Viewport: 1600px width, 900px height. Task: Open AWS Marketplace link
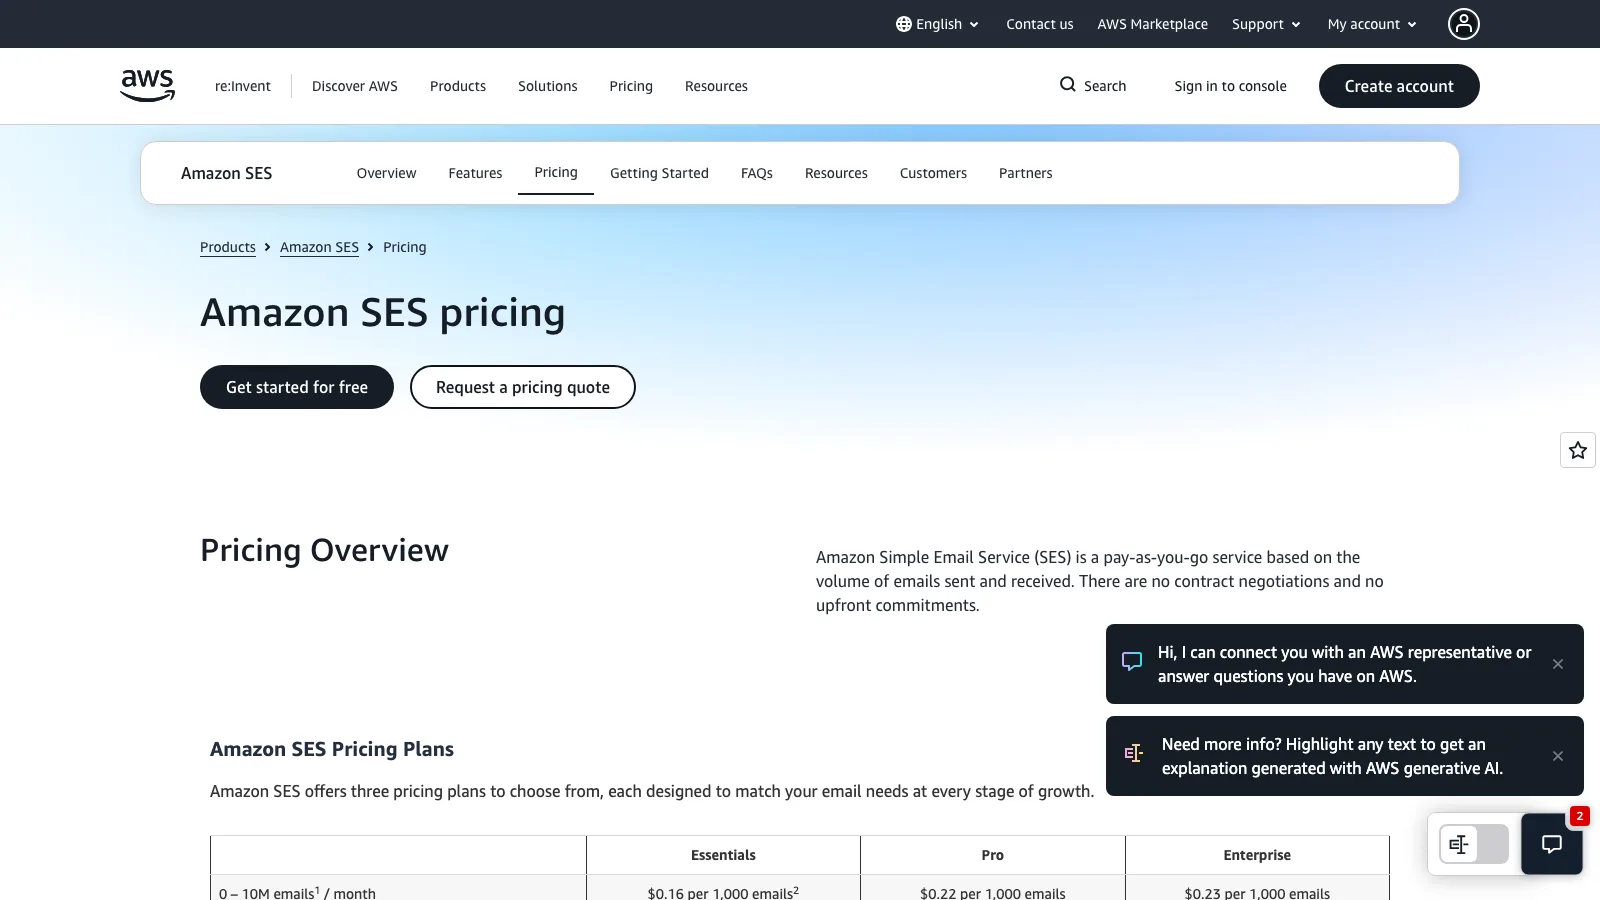coord(1152,24)
